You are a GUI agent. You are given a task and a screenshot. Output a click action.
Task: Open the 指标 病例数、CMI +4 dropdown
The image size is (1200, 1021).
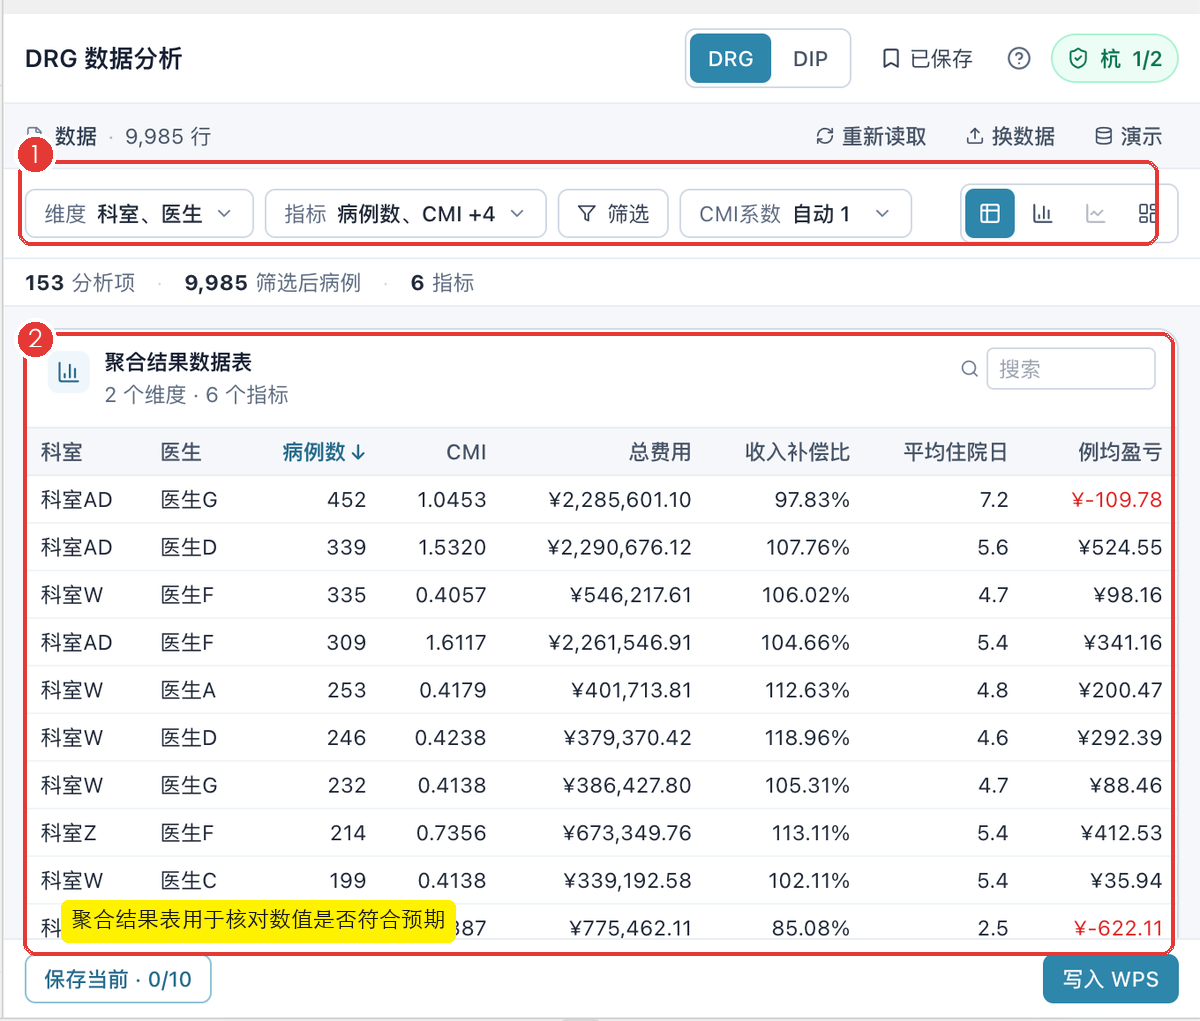(405, 214)
